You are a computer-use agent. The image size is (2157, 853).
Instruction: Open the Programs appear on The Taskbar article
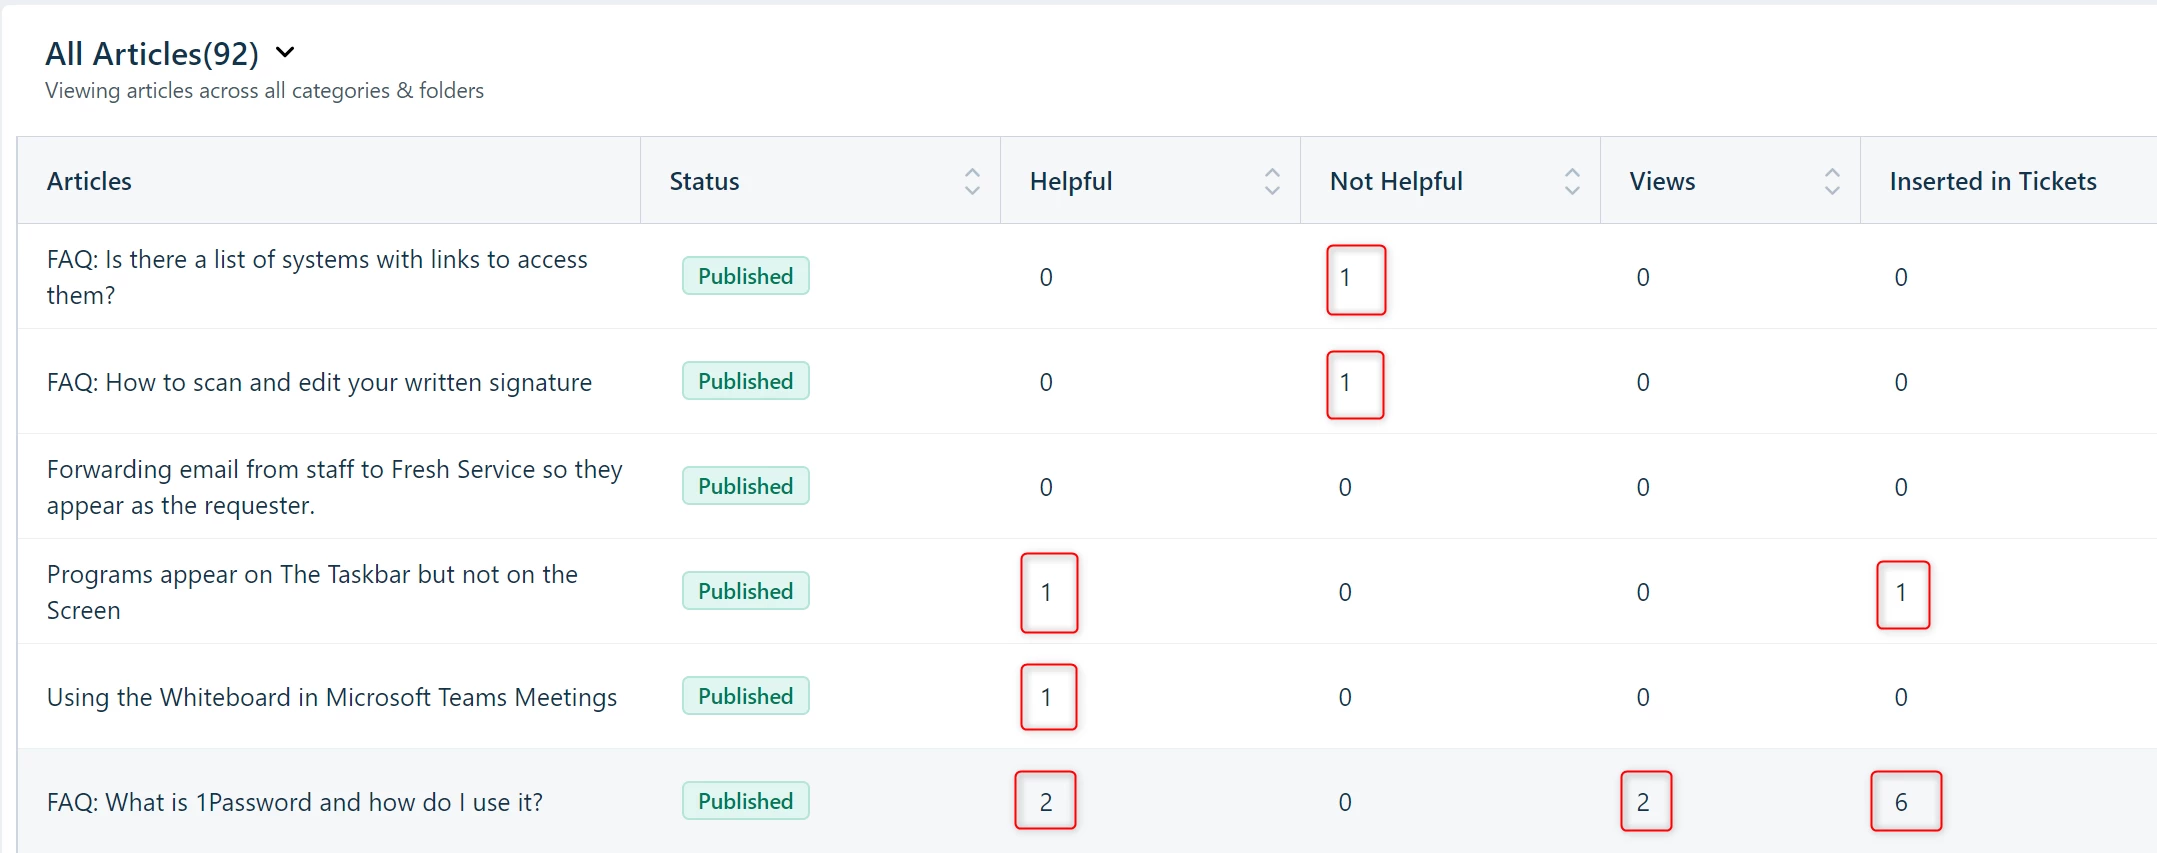click(312, 592)
